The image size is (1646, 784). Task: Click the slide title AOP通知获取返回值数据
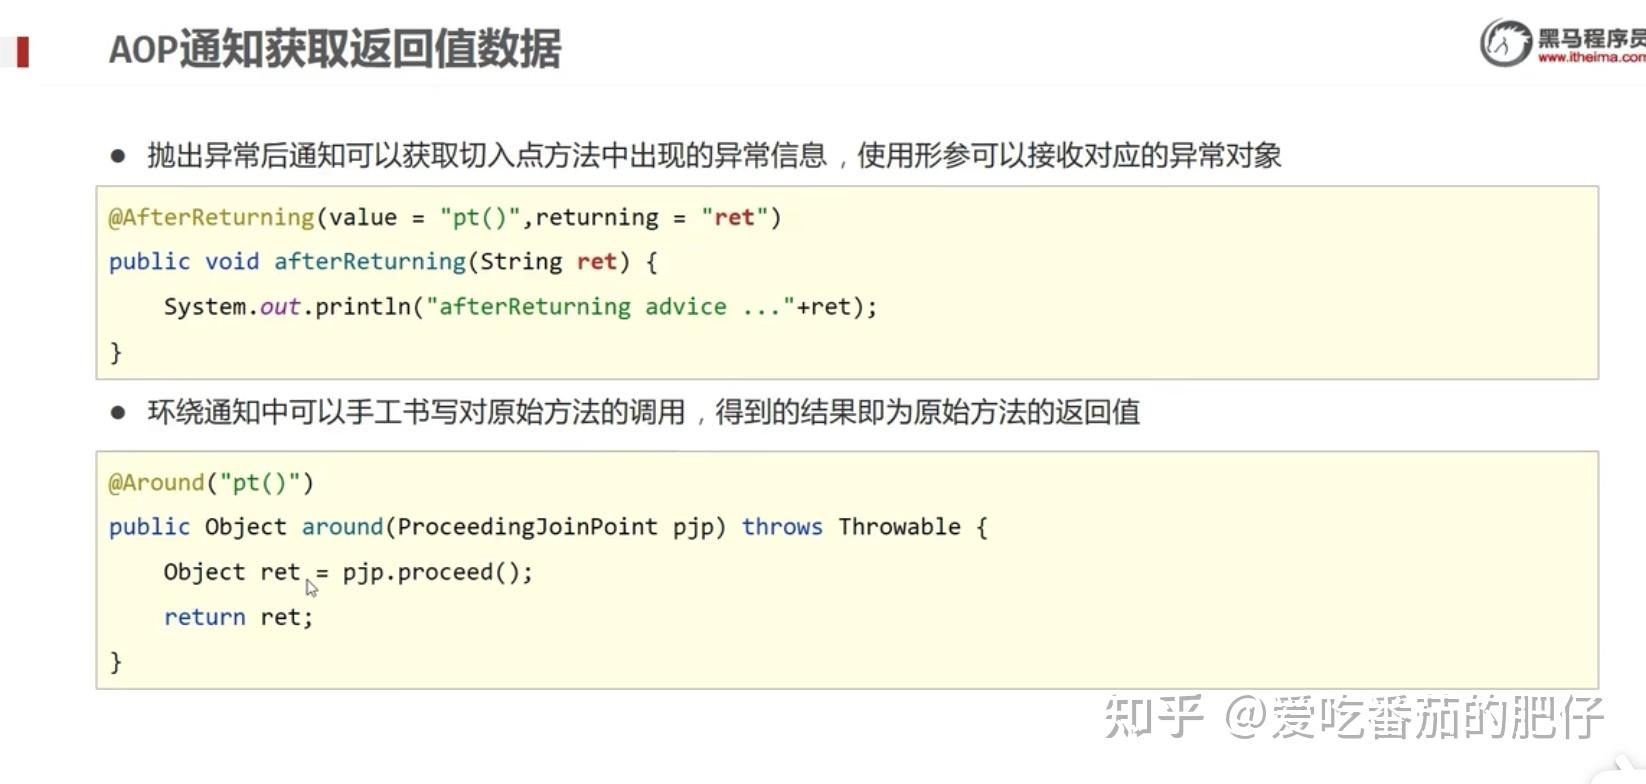[335, 49]
